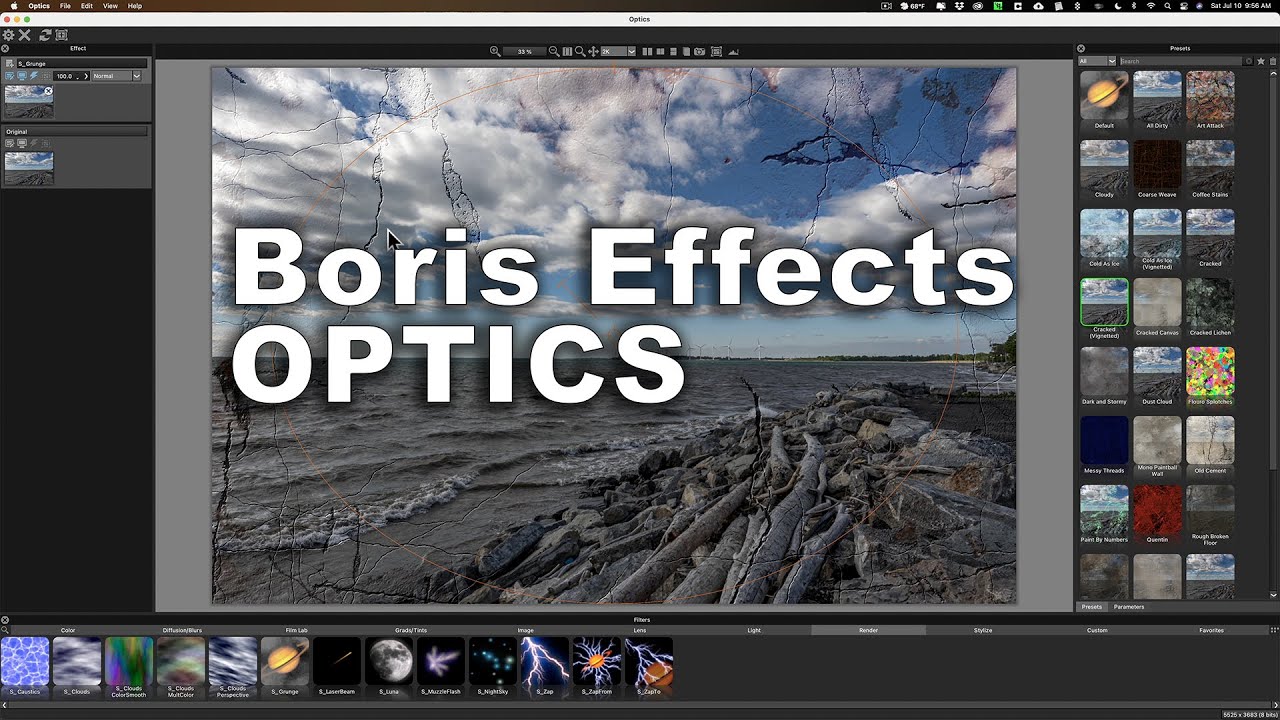Open the Help menu
1280x720 pixels.
(x=135, y=6)
